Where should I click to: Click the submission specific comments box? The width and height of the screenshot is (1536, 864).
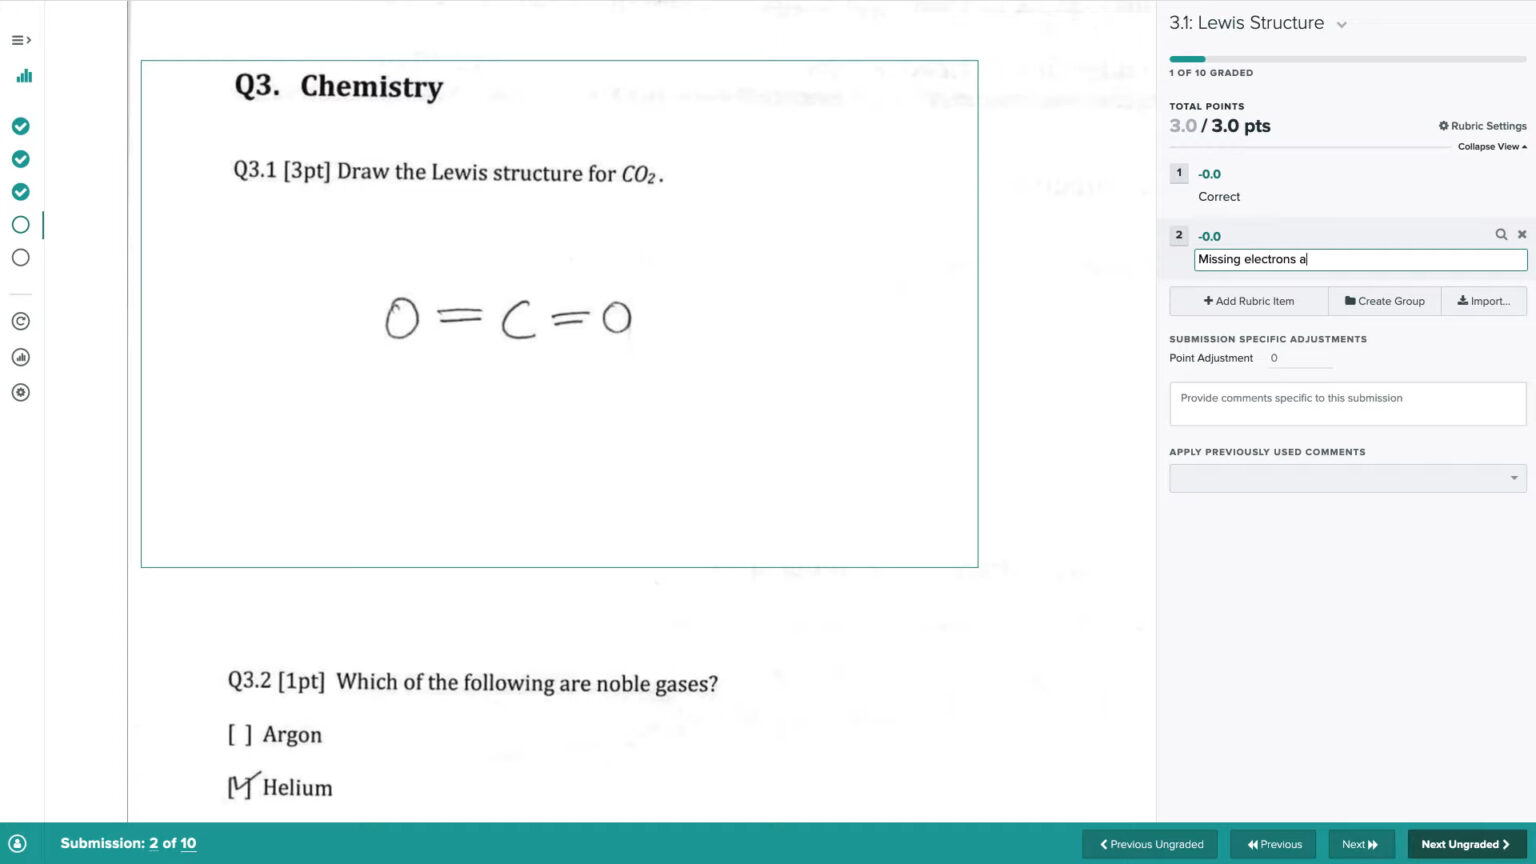pyautogui.click(x=1347, y=404)
